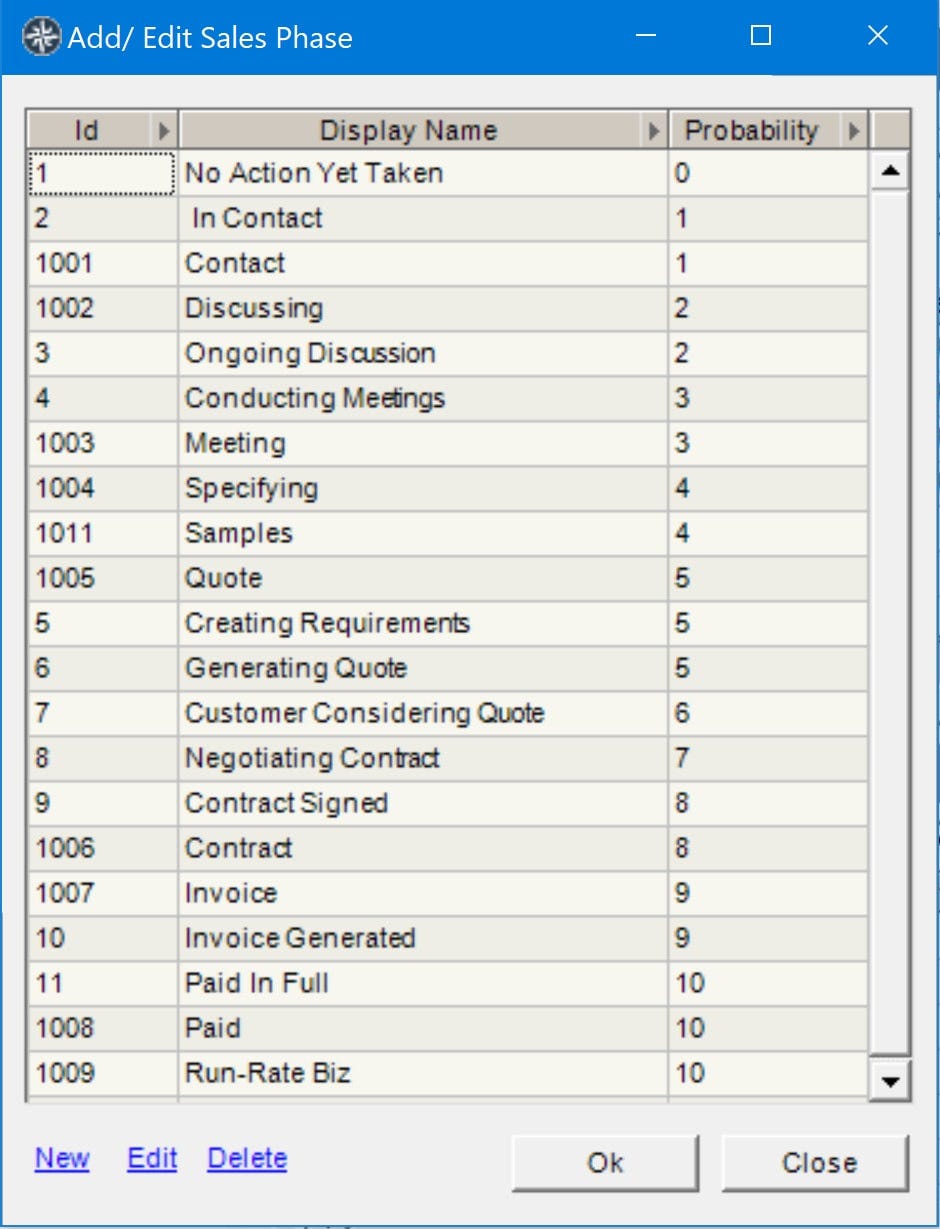Confirm with the Ok button
This screenshot has height=1229, width=940.
tap(606, 1163)
